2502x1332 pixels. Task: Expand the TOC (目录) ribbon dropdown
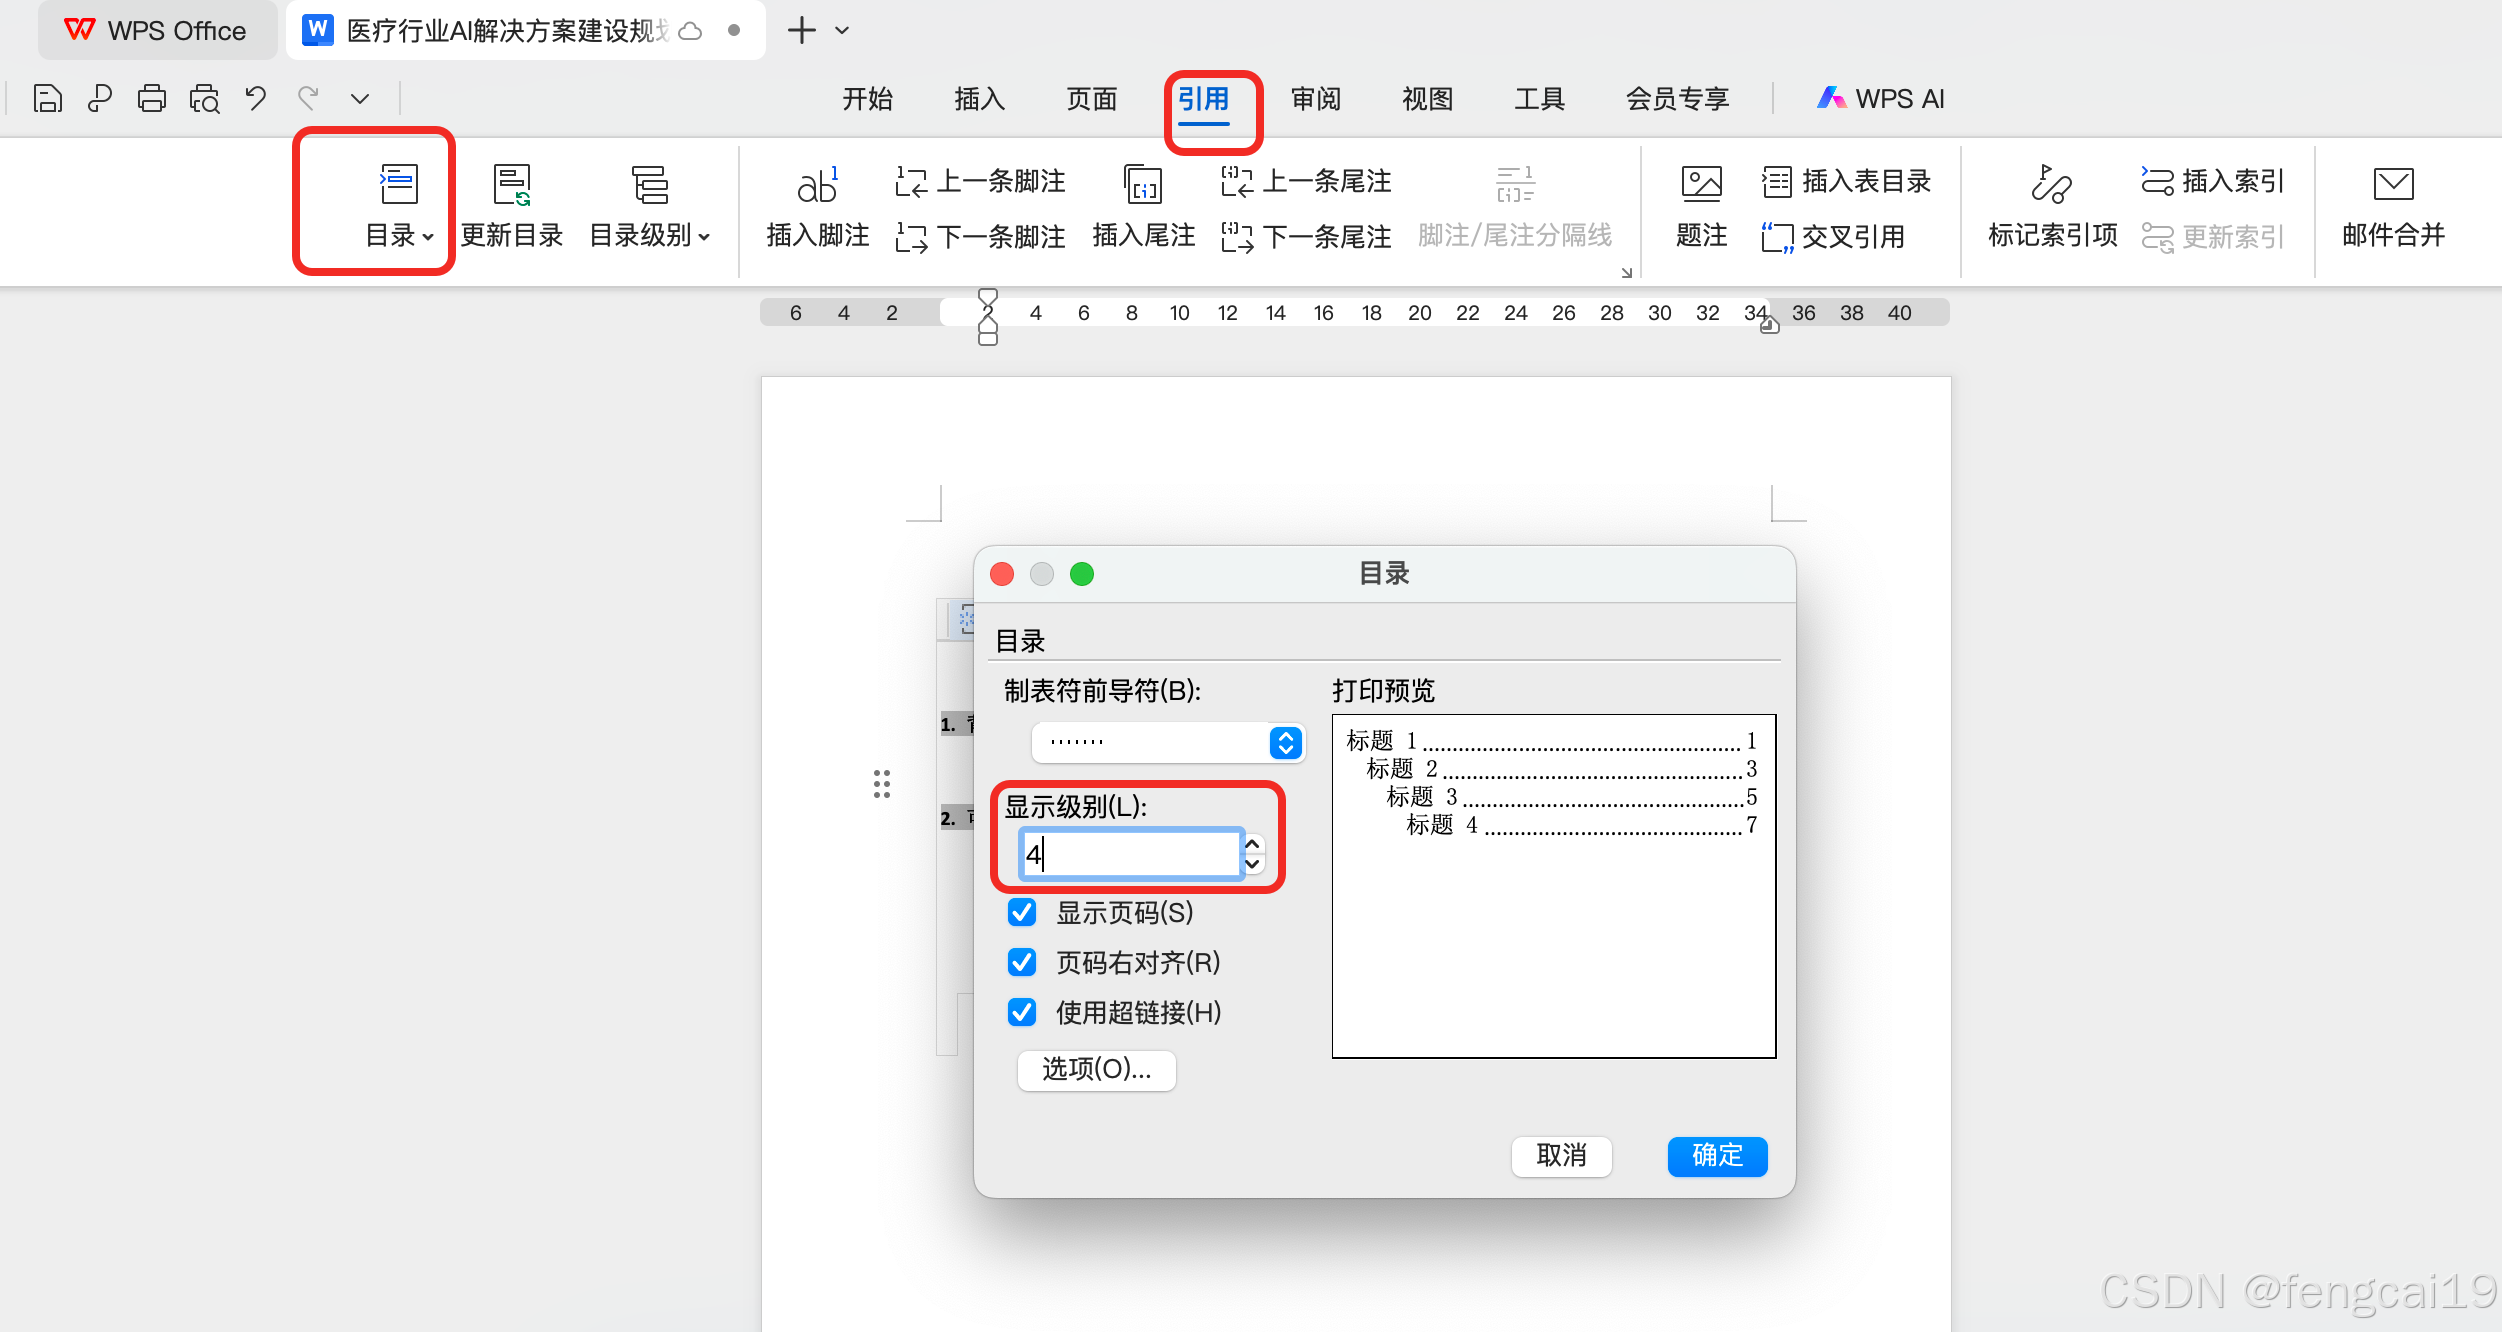399,236
